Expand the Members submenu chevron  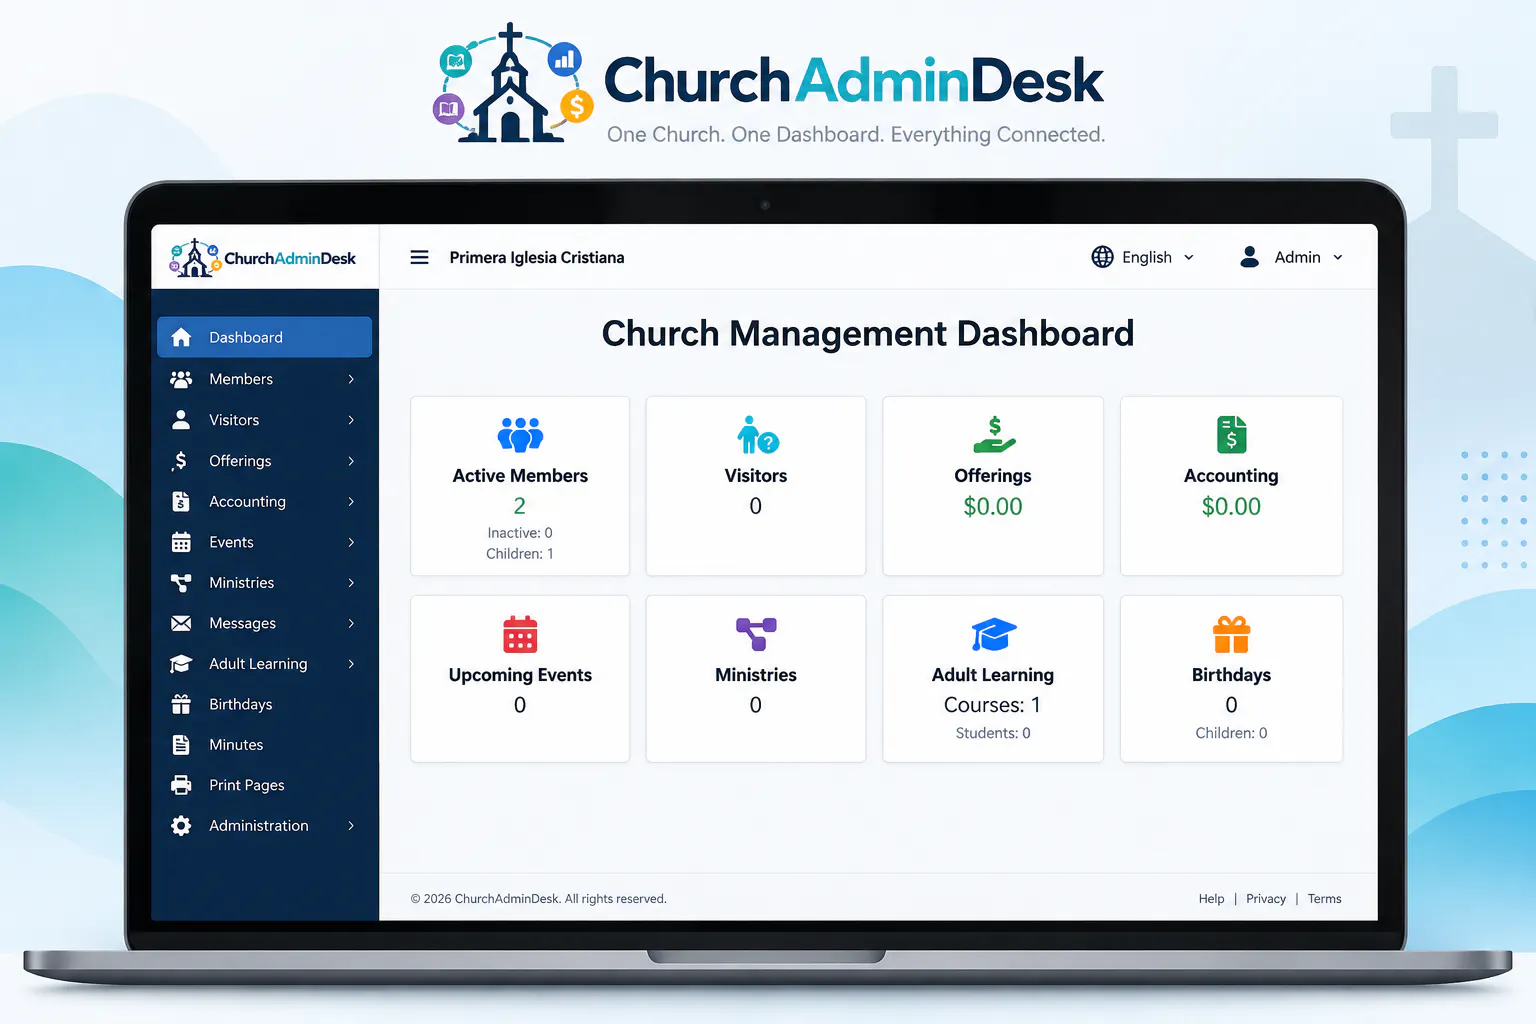tap(351, 379)
